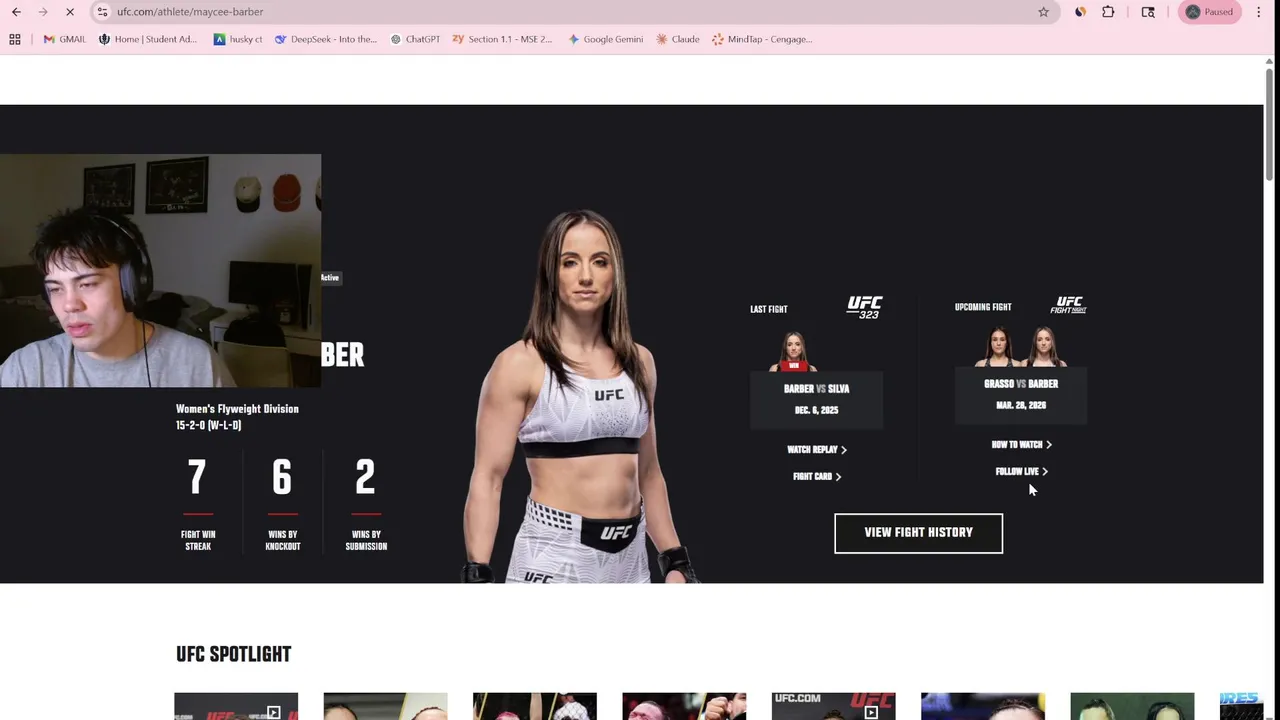
Task: Click the address bar URL ufc.com/athlete/maycee-barber
Action: point(190,12)
